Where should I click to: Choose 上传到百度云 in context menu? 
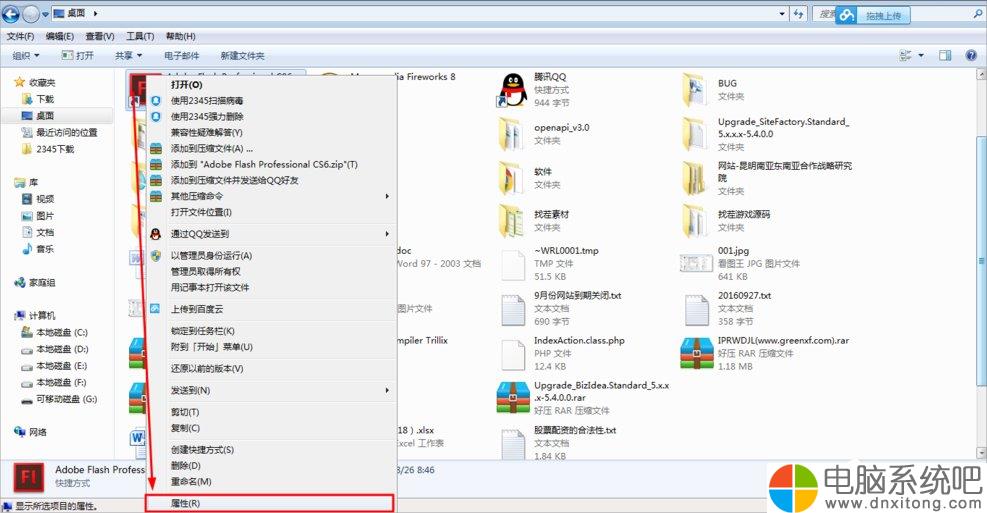coord(271,309)
